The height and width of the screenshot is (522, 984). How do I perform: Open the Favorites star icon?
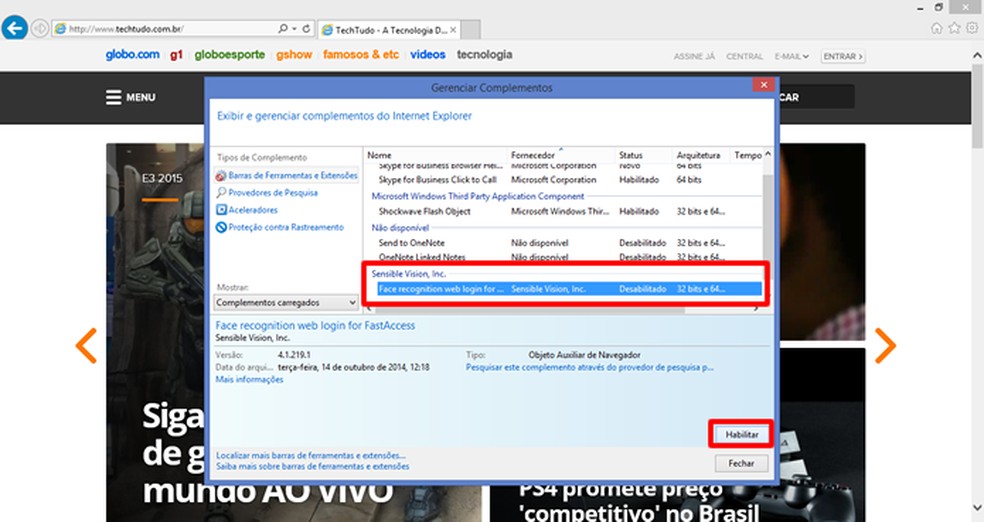(955, 28)
